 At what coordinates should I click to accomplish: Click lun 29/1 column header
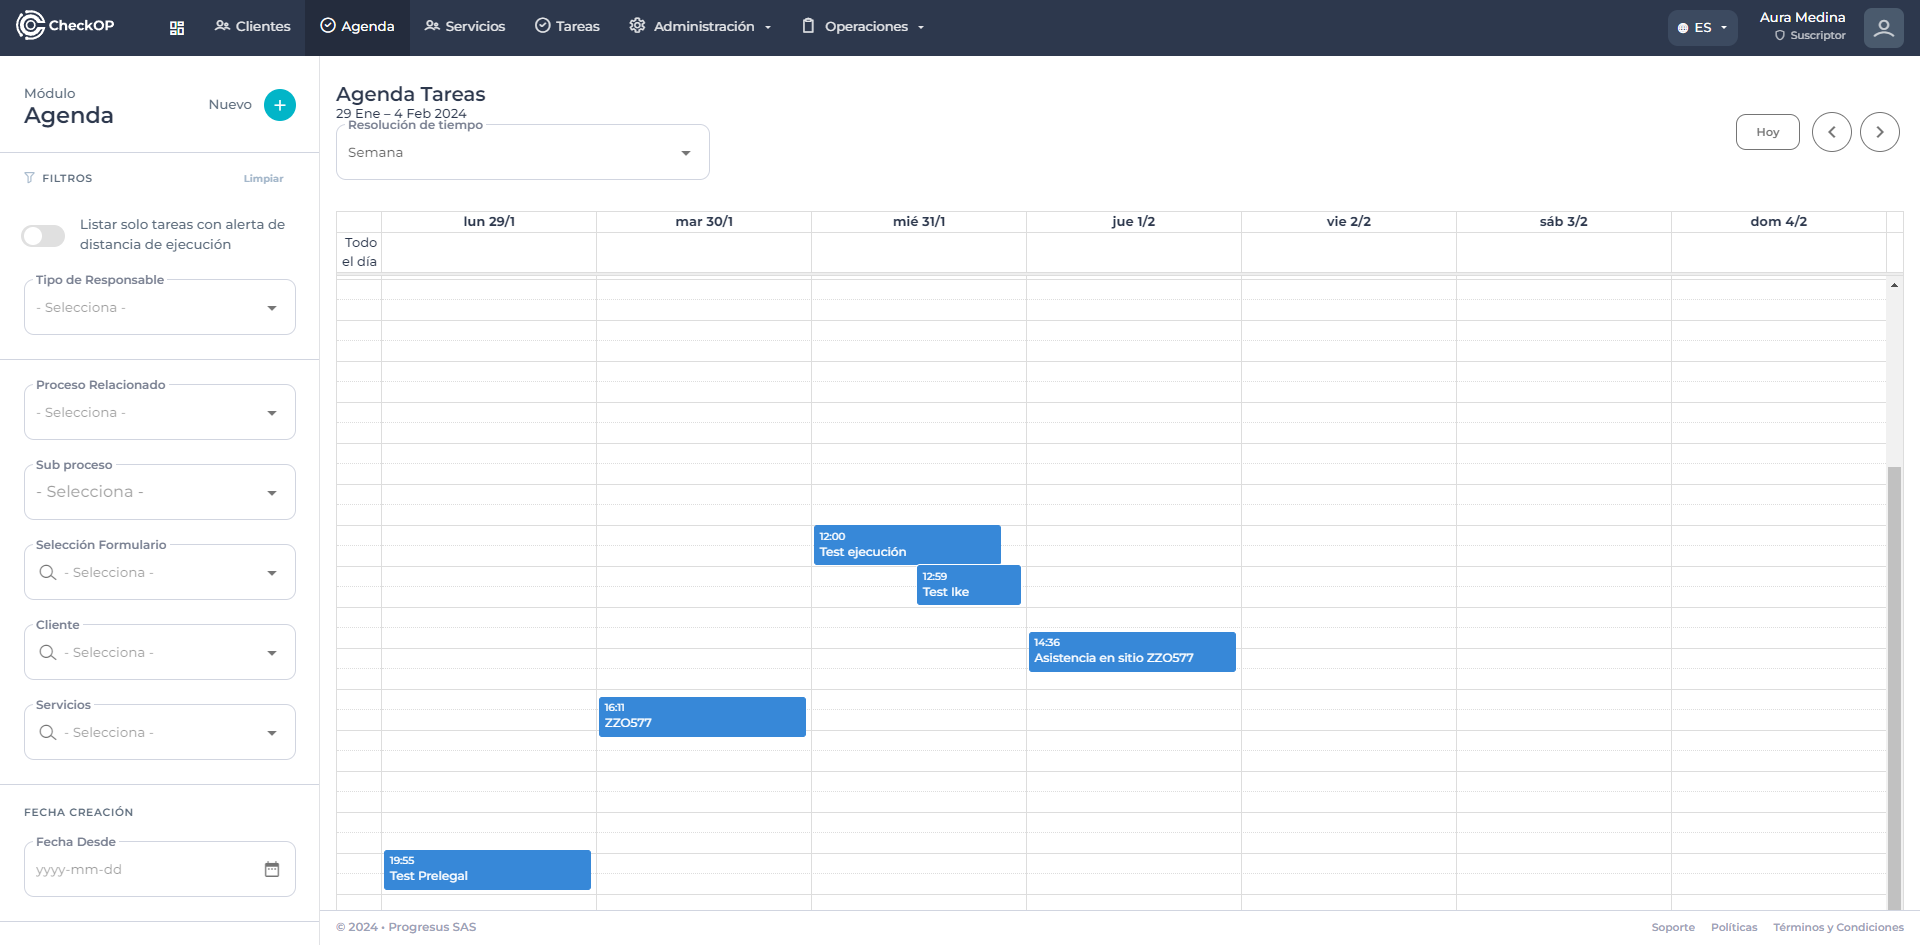click(489, 221)
